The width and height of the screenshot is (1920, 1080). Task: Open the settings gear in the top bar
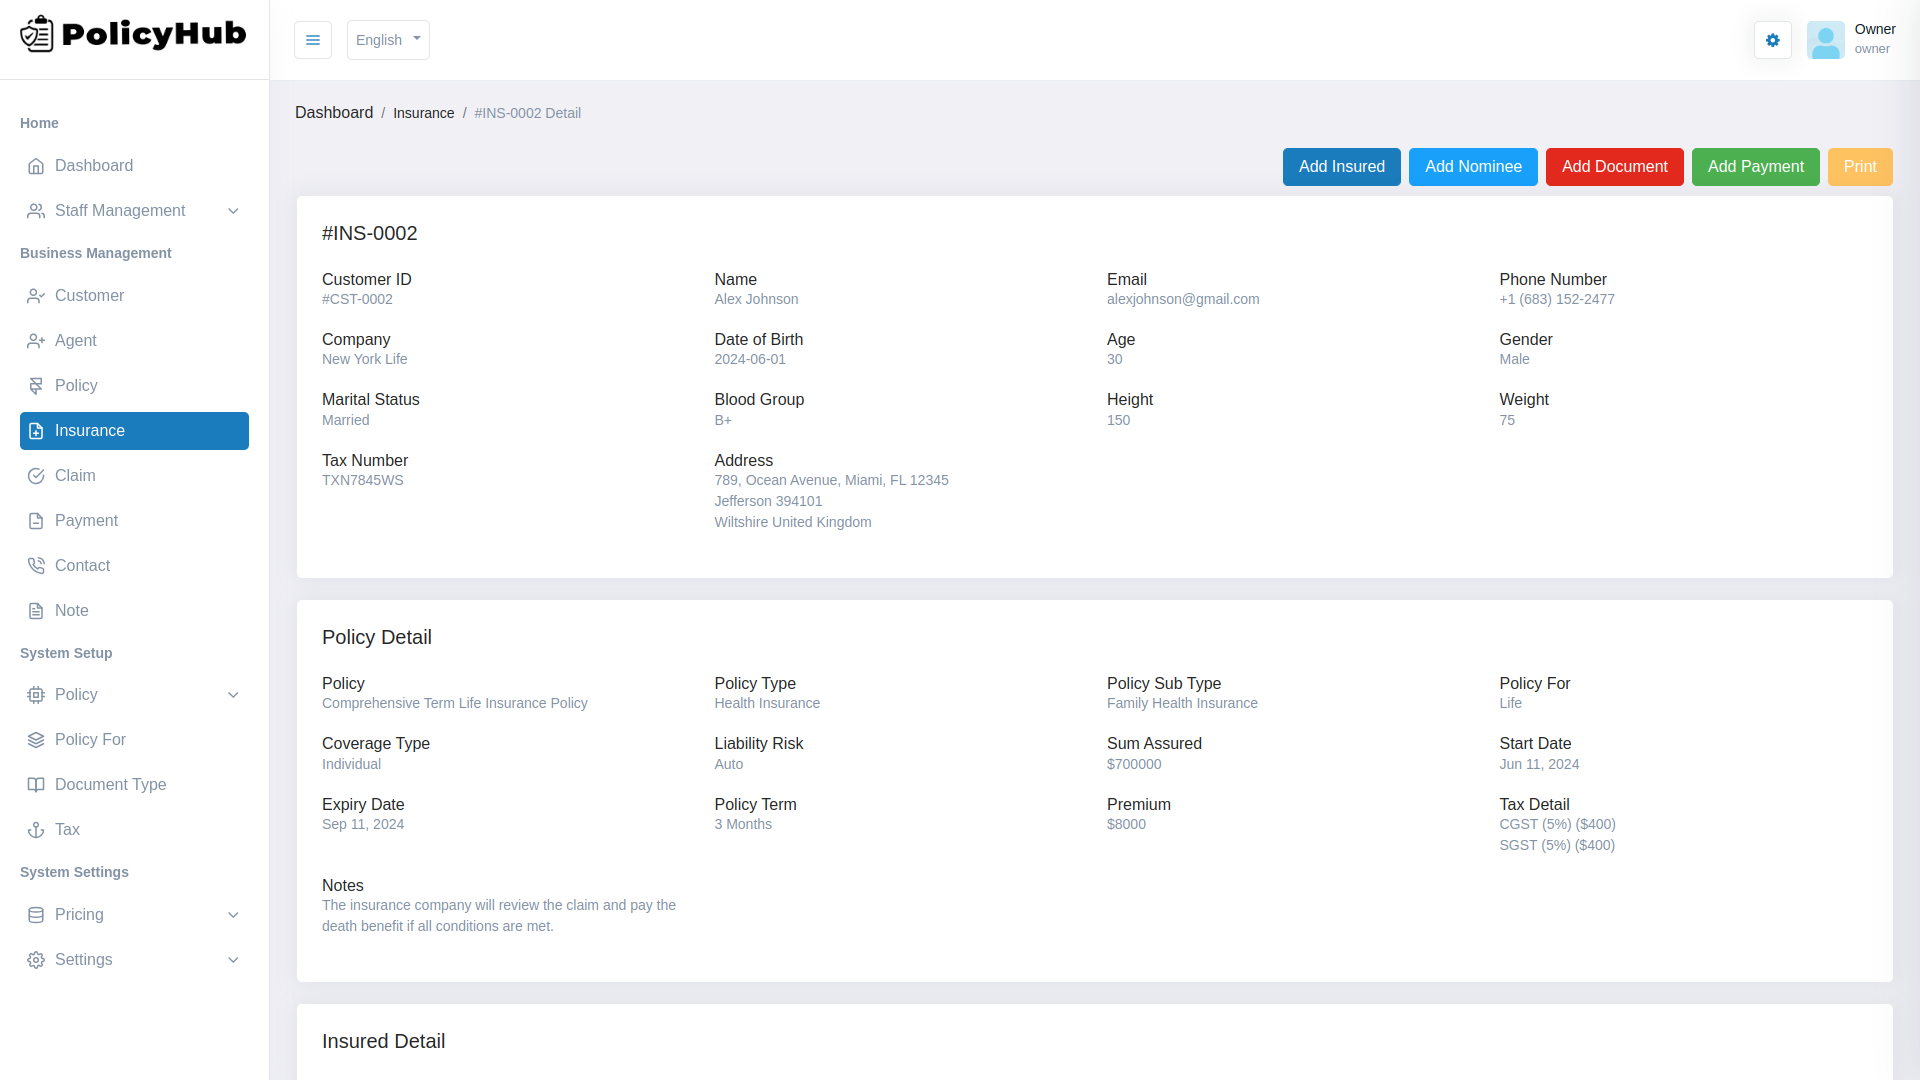click(x=1772, y=40)
